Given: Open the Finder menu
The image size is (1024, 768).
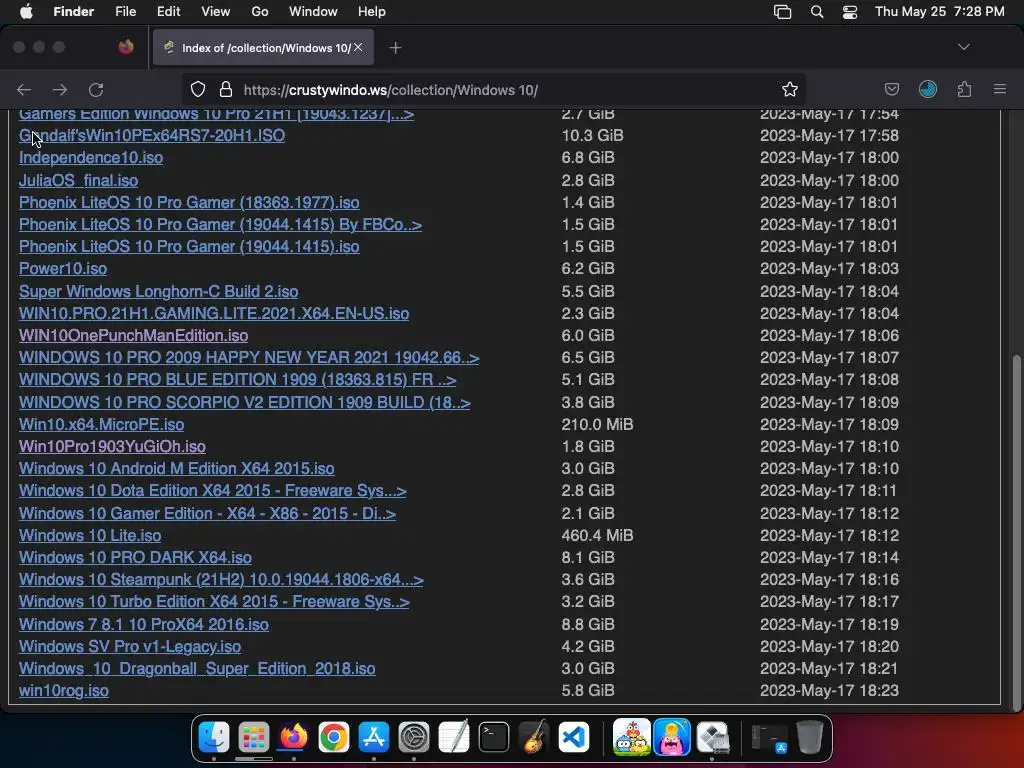Looking at the screenshot, I should click(x=73, y=12).
